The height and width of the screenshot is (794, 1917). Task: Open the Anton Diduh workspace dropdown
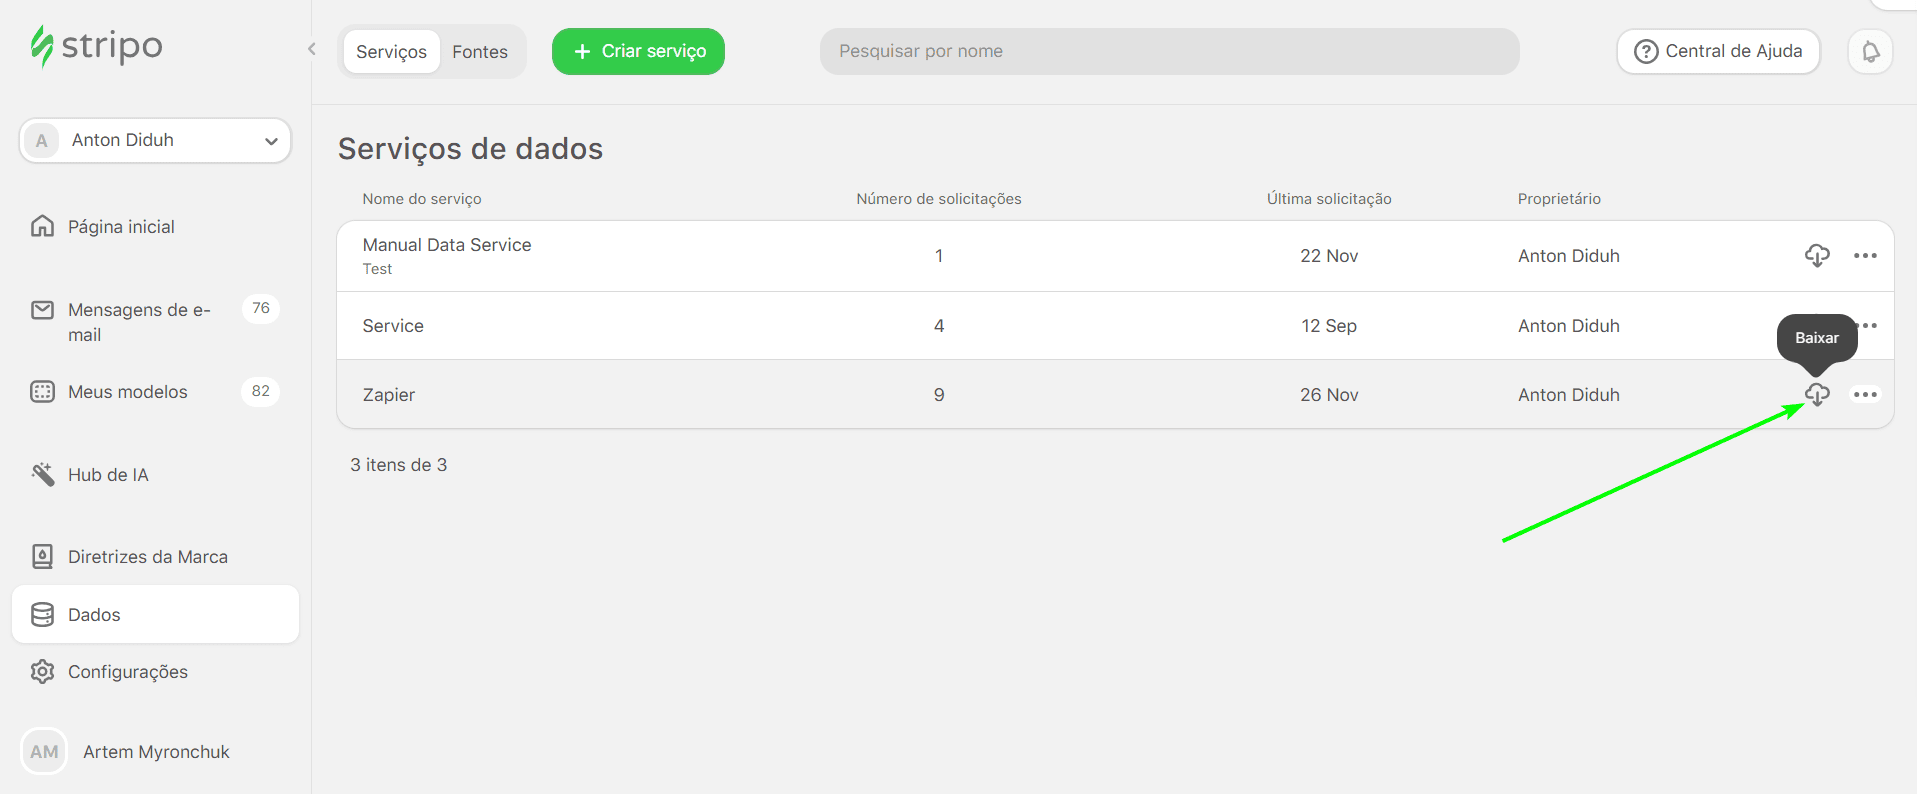click(x=155, y=140)
